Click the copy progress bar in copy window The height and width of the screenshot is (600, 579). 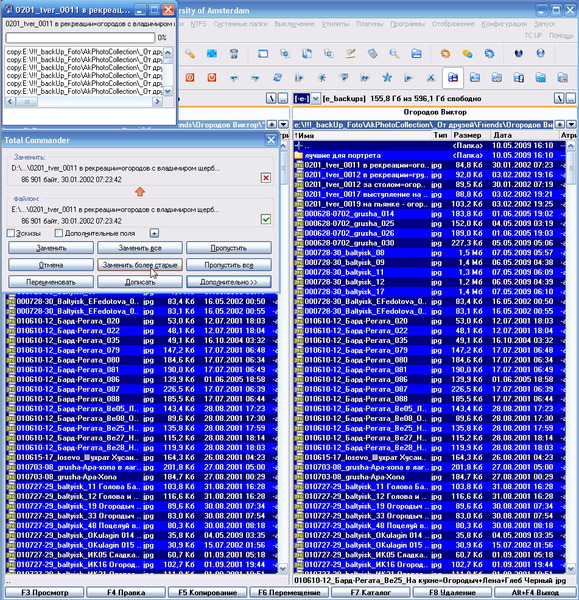click(80, 38)
